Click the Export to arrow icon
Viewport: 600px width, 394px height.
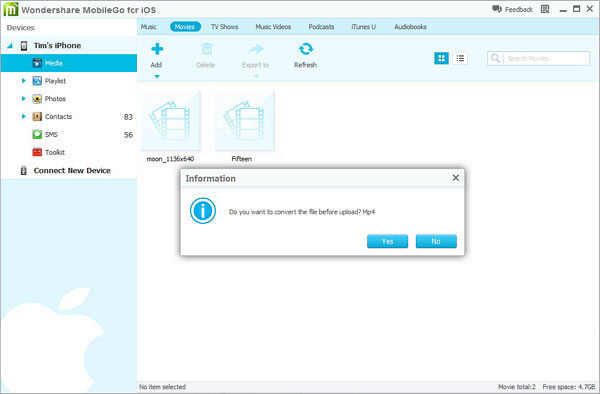256,49
